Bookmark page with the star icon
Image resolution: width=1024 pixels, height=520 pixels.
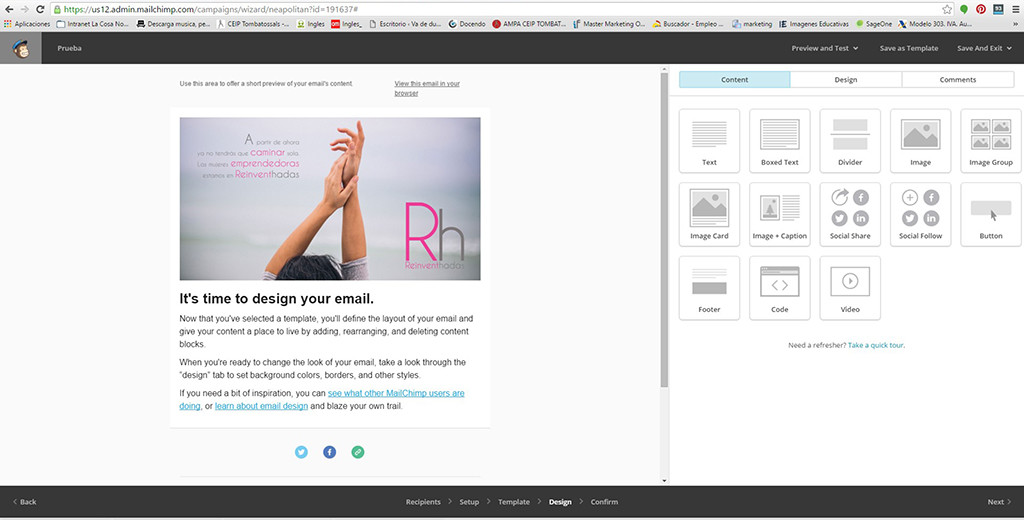pos(947,9)
